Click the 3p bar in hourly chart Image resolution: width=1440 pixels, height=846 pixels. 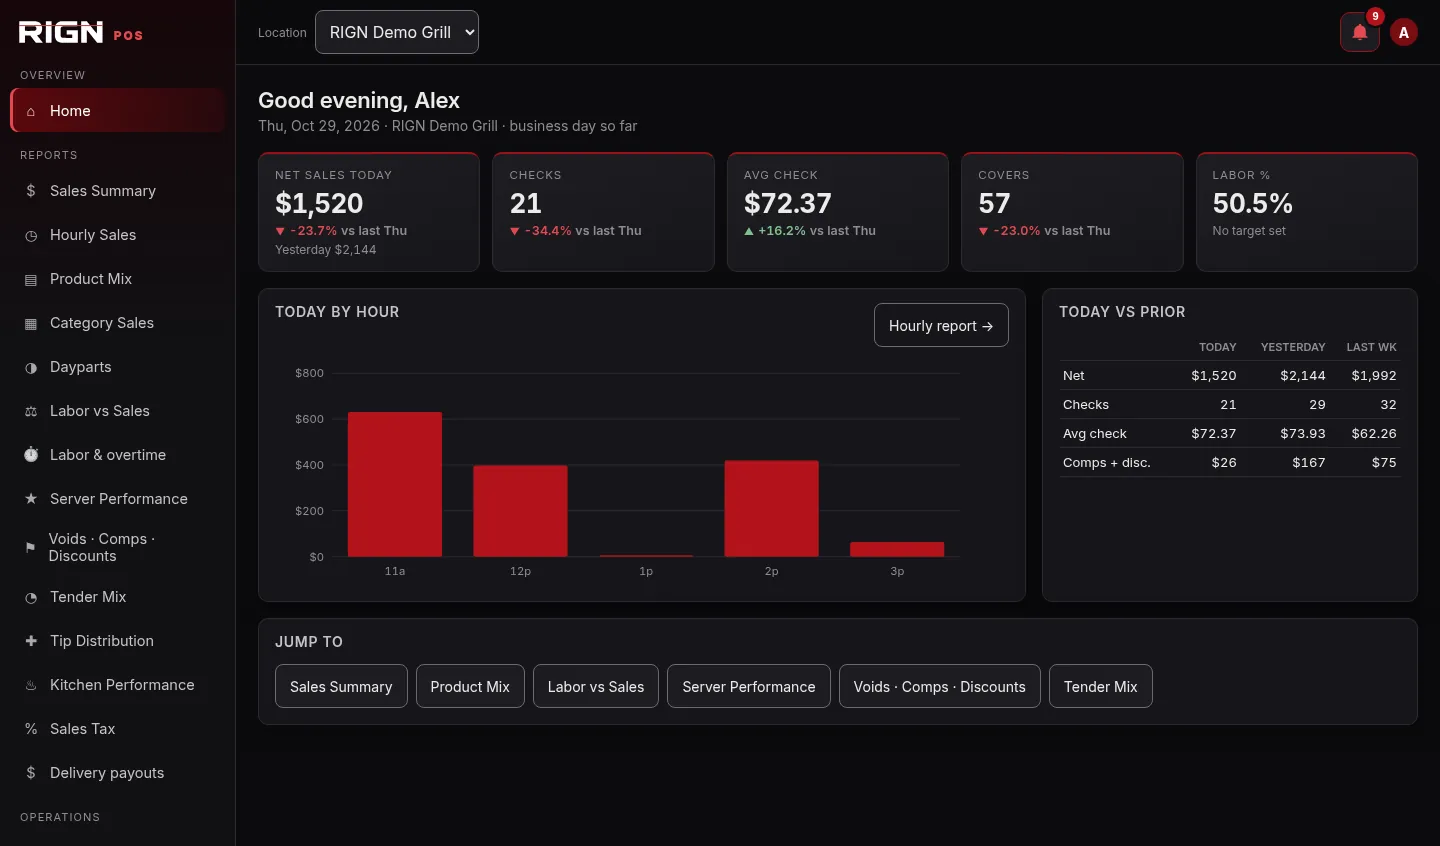[897, 550]
